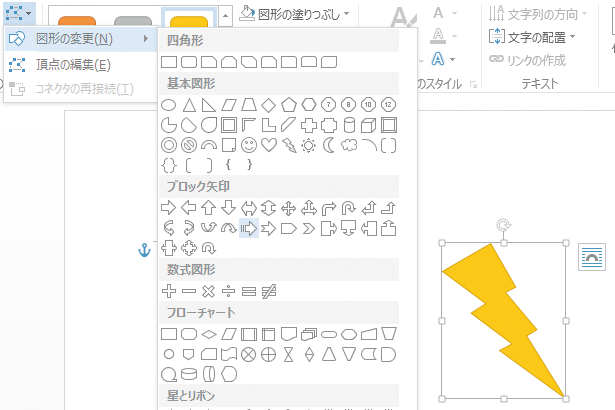615x410 pixels.
Task: Open text fill A dropdown arrow
Action: click(x=455, y=13)
